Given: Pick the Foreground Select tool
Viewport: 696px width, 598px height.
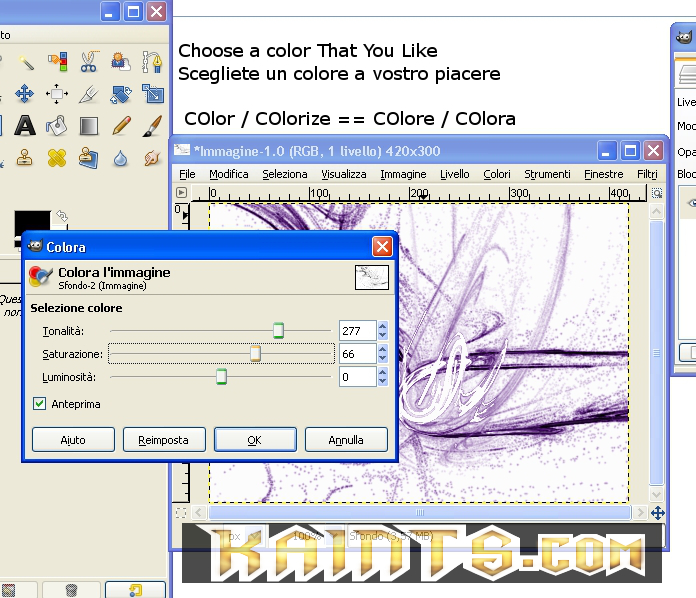Looking at the screenshot, I should [120, 62].
